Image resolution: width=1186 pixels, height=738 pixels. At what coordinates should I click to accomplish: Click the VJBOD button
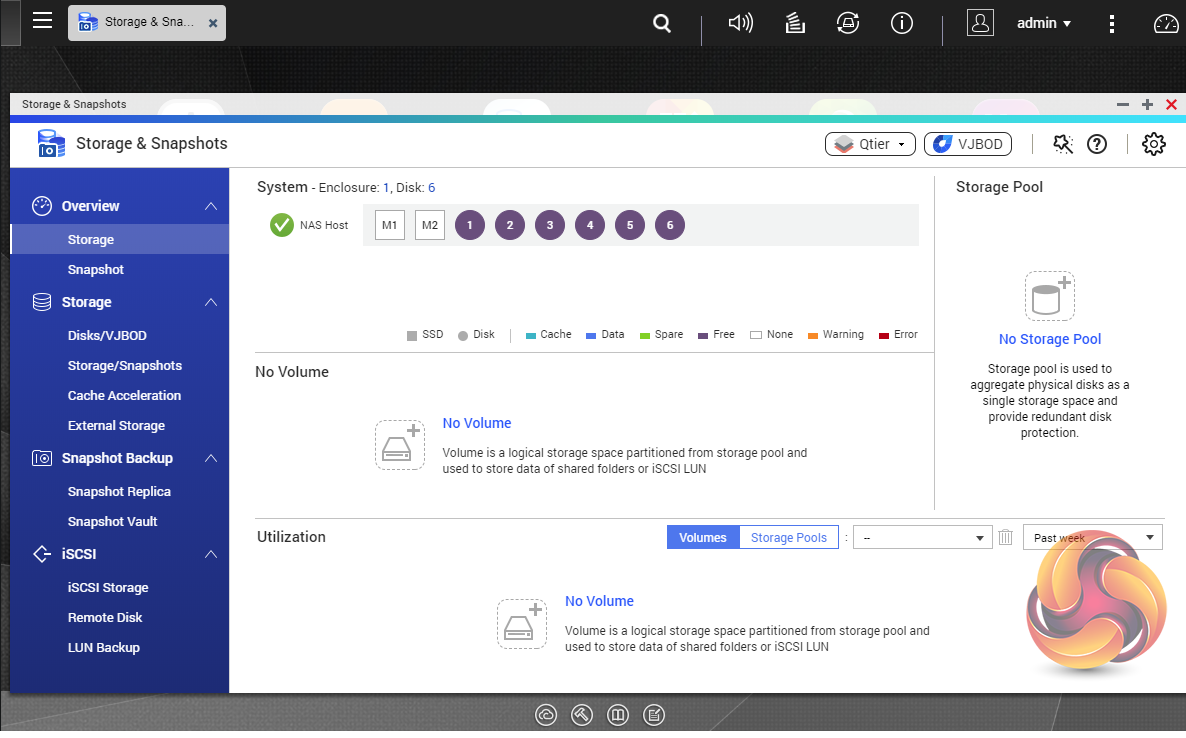(967, 144)
